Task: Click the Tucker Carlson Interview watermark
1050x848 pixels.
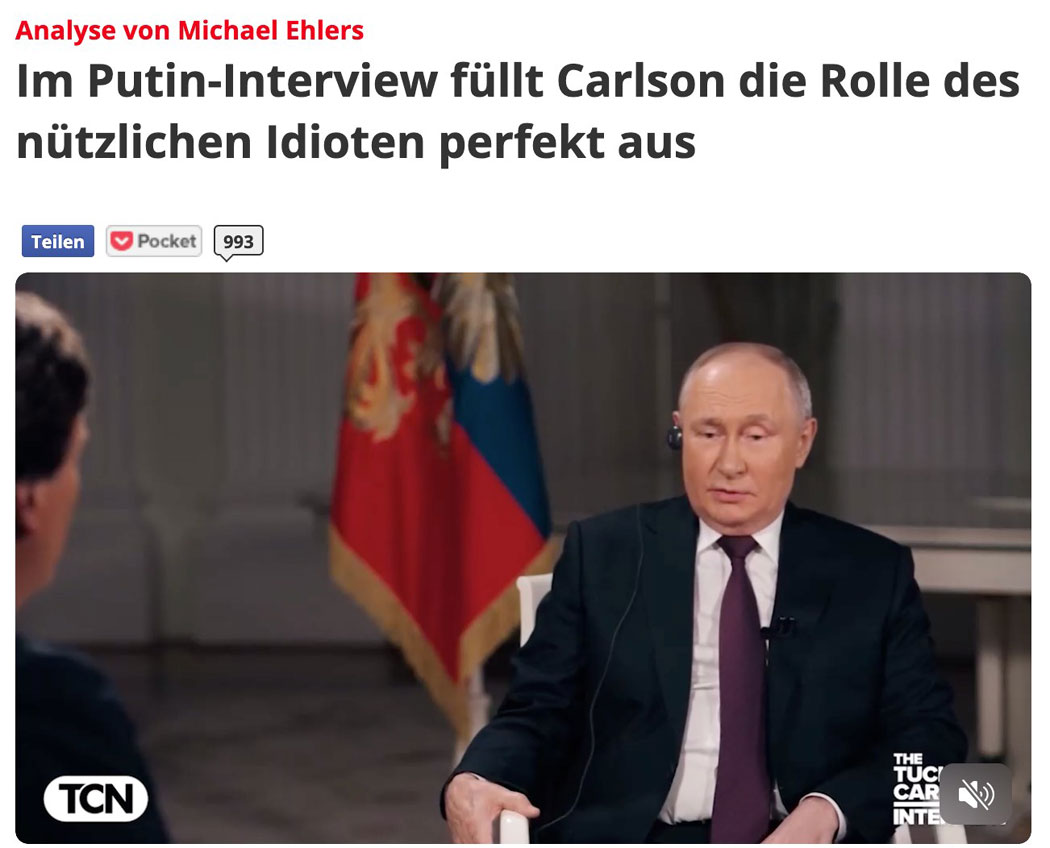Action: 917,789
